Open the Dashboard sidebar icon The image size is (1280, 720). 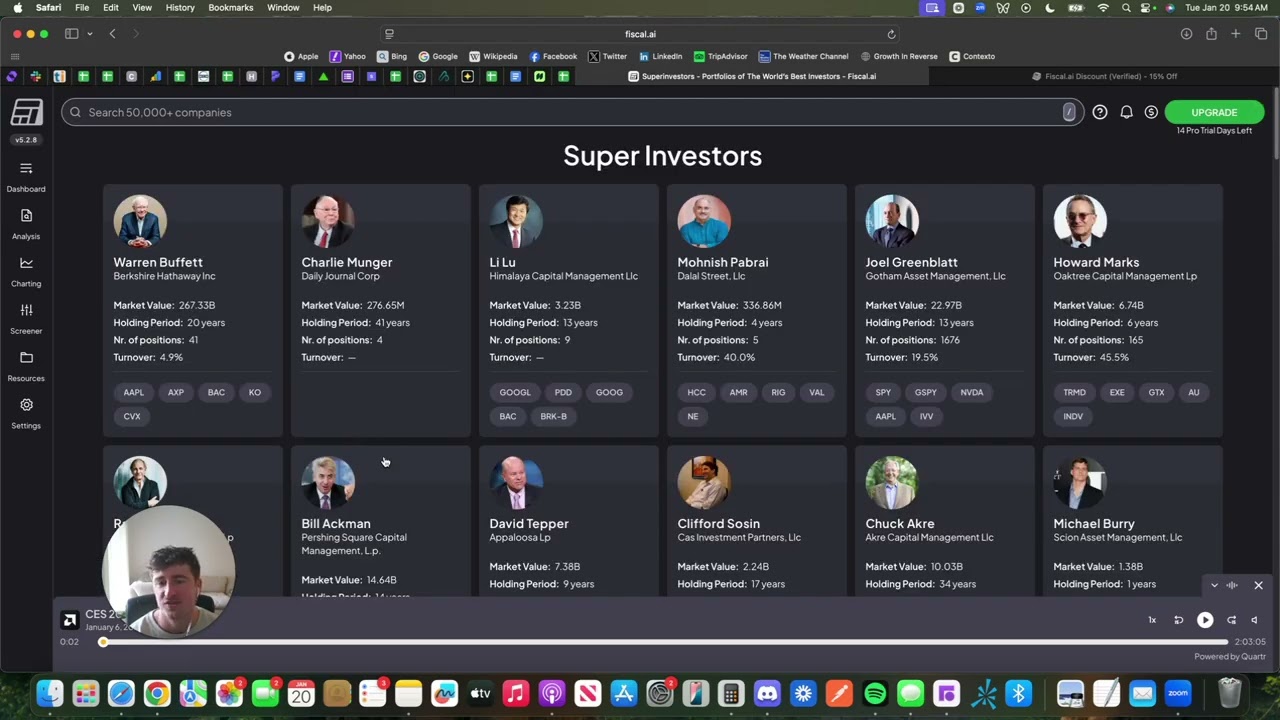pyautogui.click(x=26, y=168)
